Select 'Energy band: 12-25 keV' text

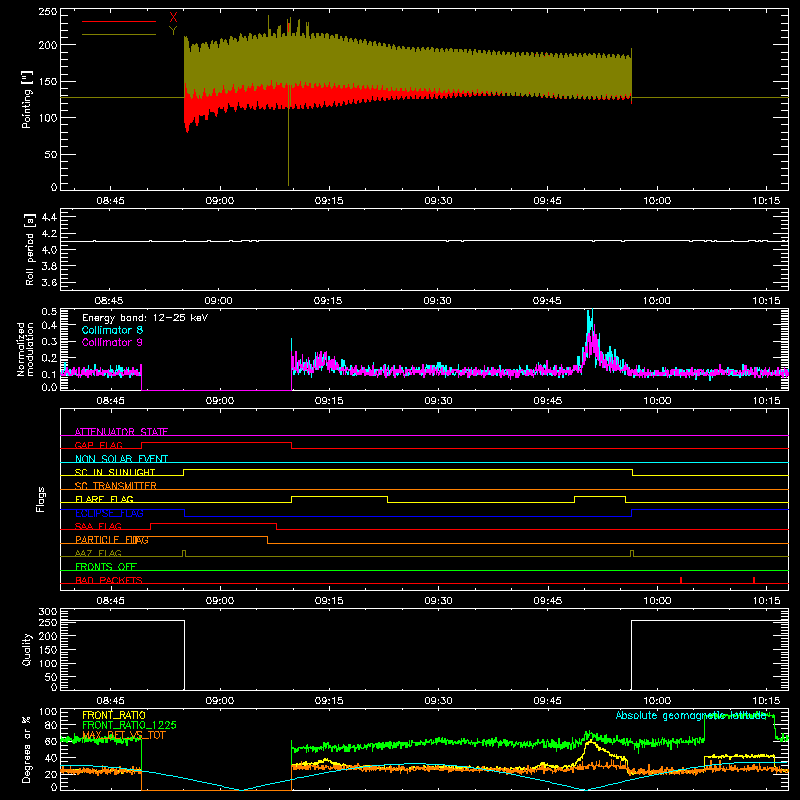click(x=145, y=318)
